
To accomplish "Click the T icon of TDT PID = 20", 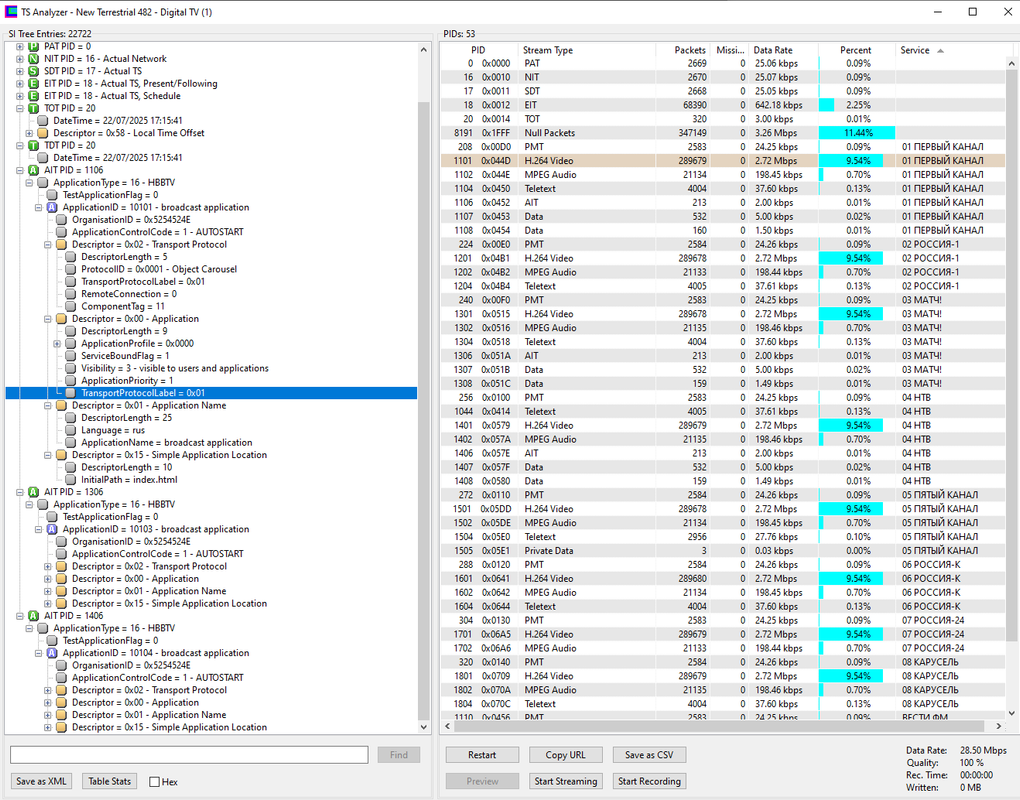I will [x=33, y=146].
